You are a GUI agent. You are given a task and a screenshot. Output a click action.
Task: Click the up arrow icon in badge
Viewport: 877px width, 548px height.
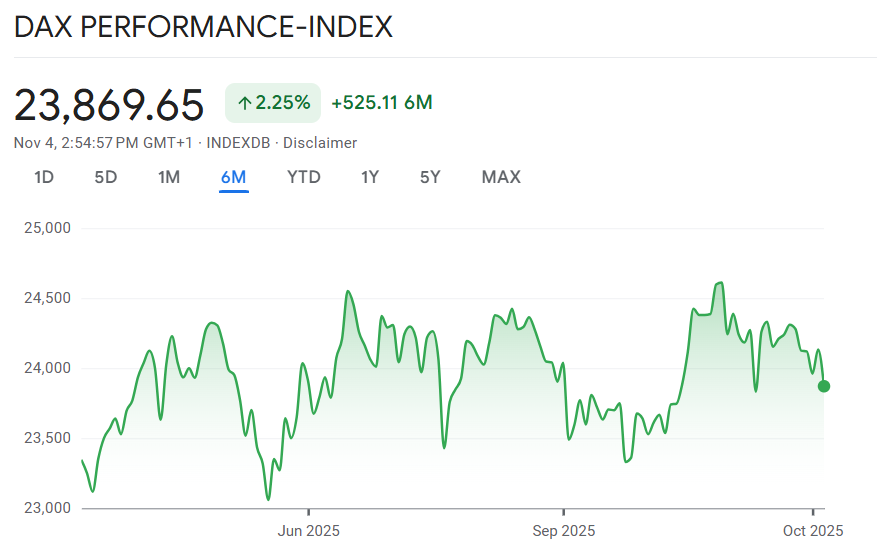tap(244, 103)
